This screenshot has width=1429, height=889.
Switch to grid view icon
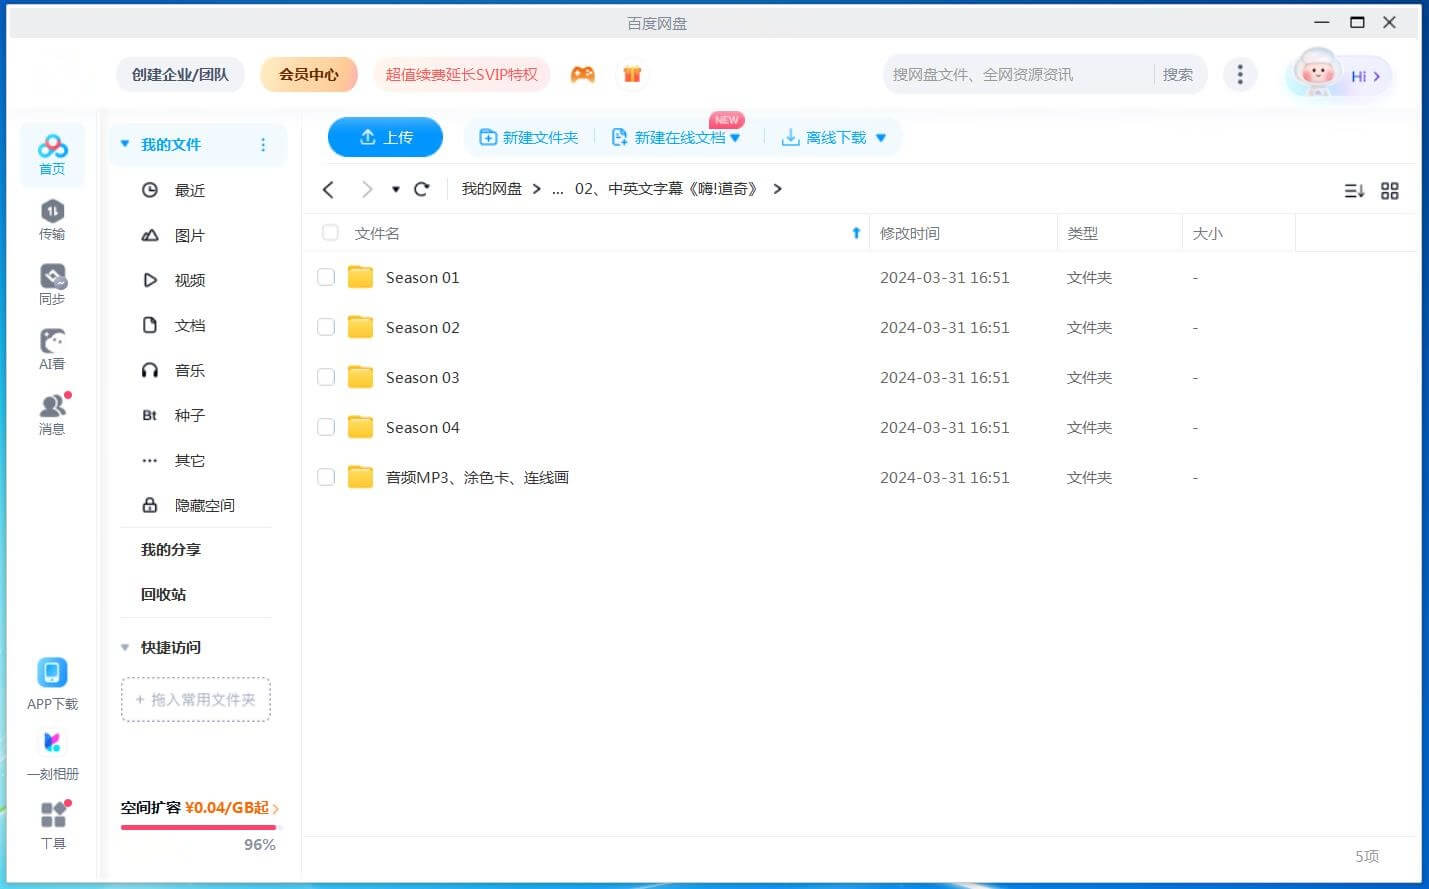pyautogui.click(x=1389, y=191)
